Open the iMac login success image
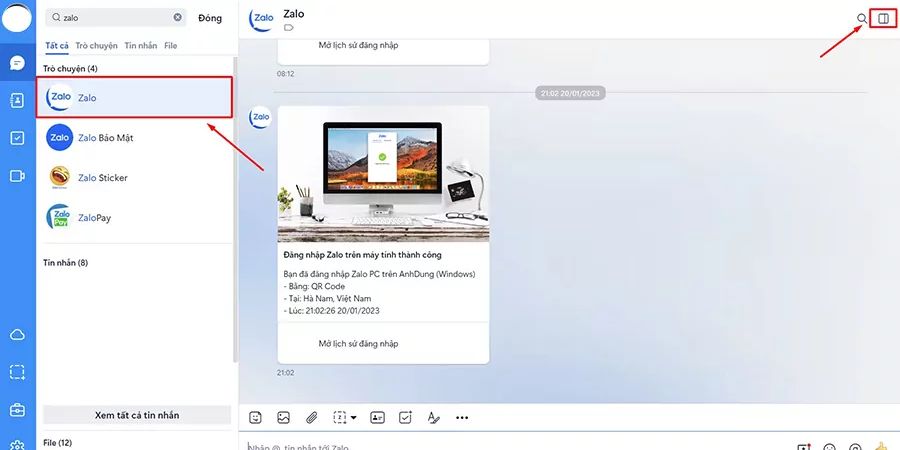Image resolution: width=900 pixels, height=450 pixels. click(x=383, y=174)
